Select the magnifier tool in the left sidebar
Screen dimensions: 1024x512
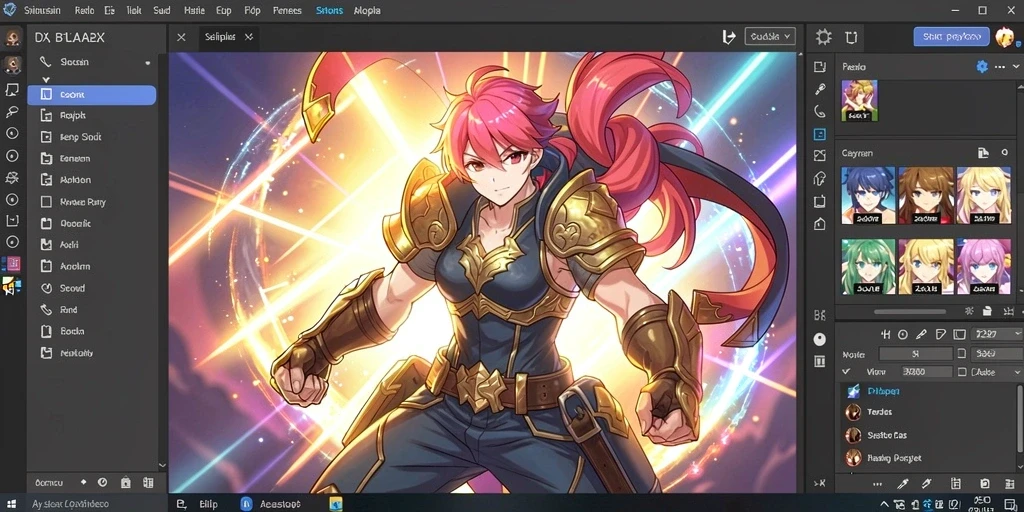point(12,112)
